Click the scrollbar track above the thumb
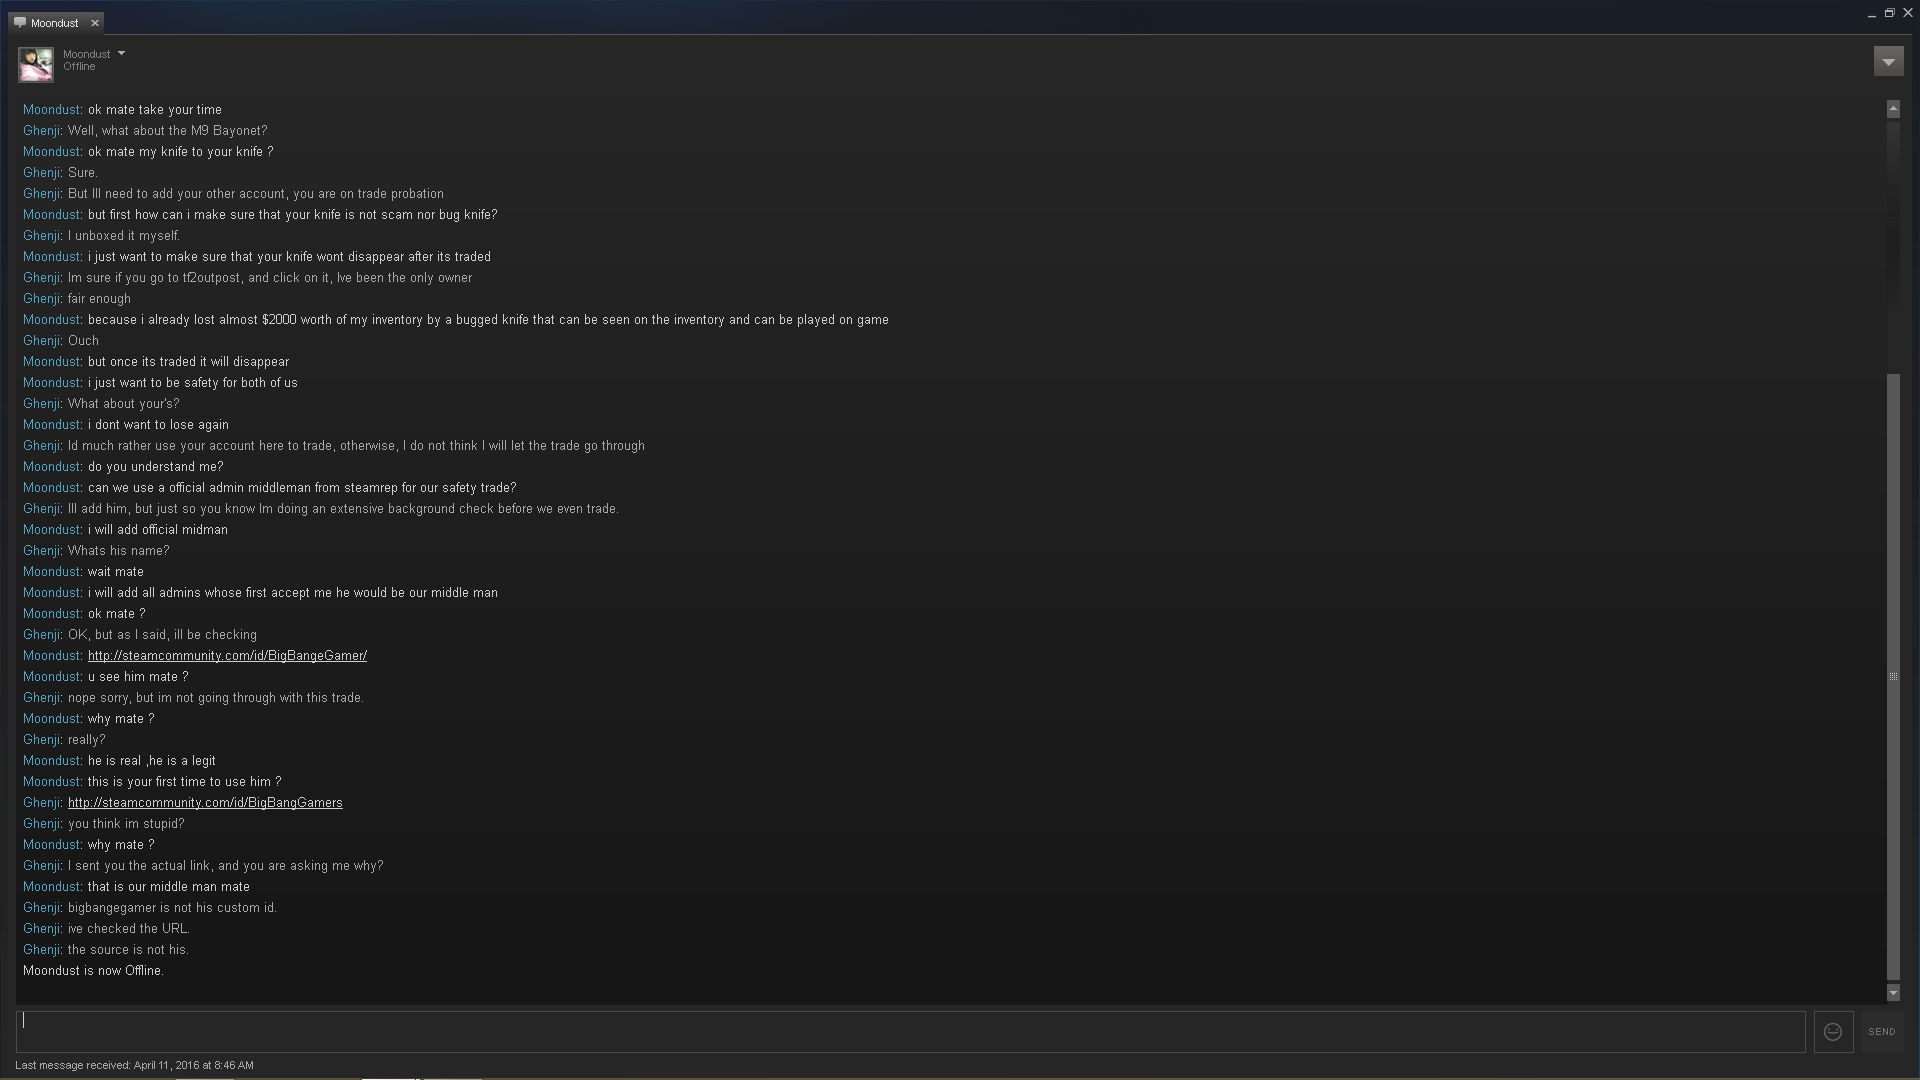Viewport: 1920px width, 1080px height. (1893, 245)
